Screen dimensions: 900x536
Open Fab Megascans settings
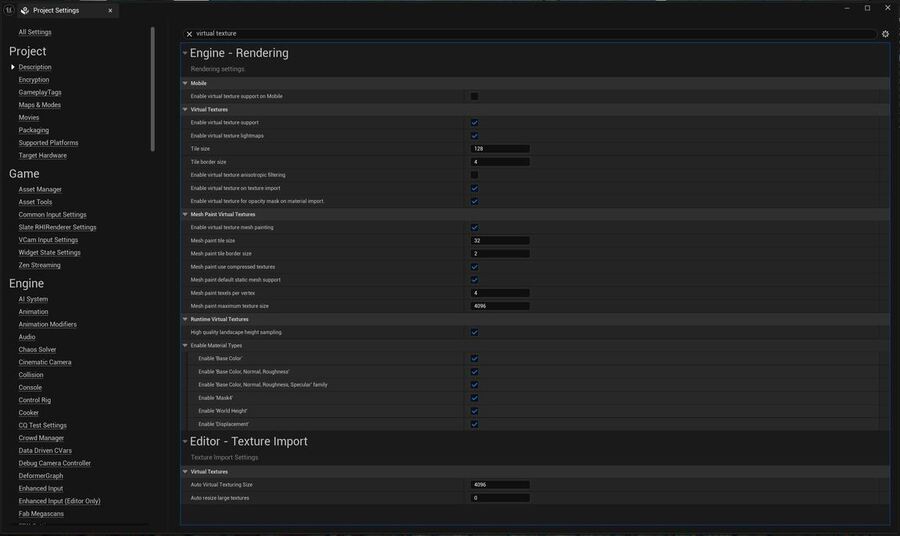coord(41,514)
